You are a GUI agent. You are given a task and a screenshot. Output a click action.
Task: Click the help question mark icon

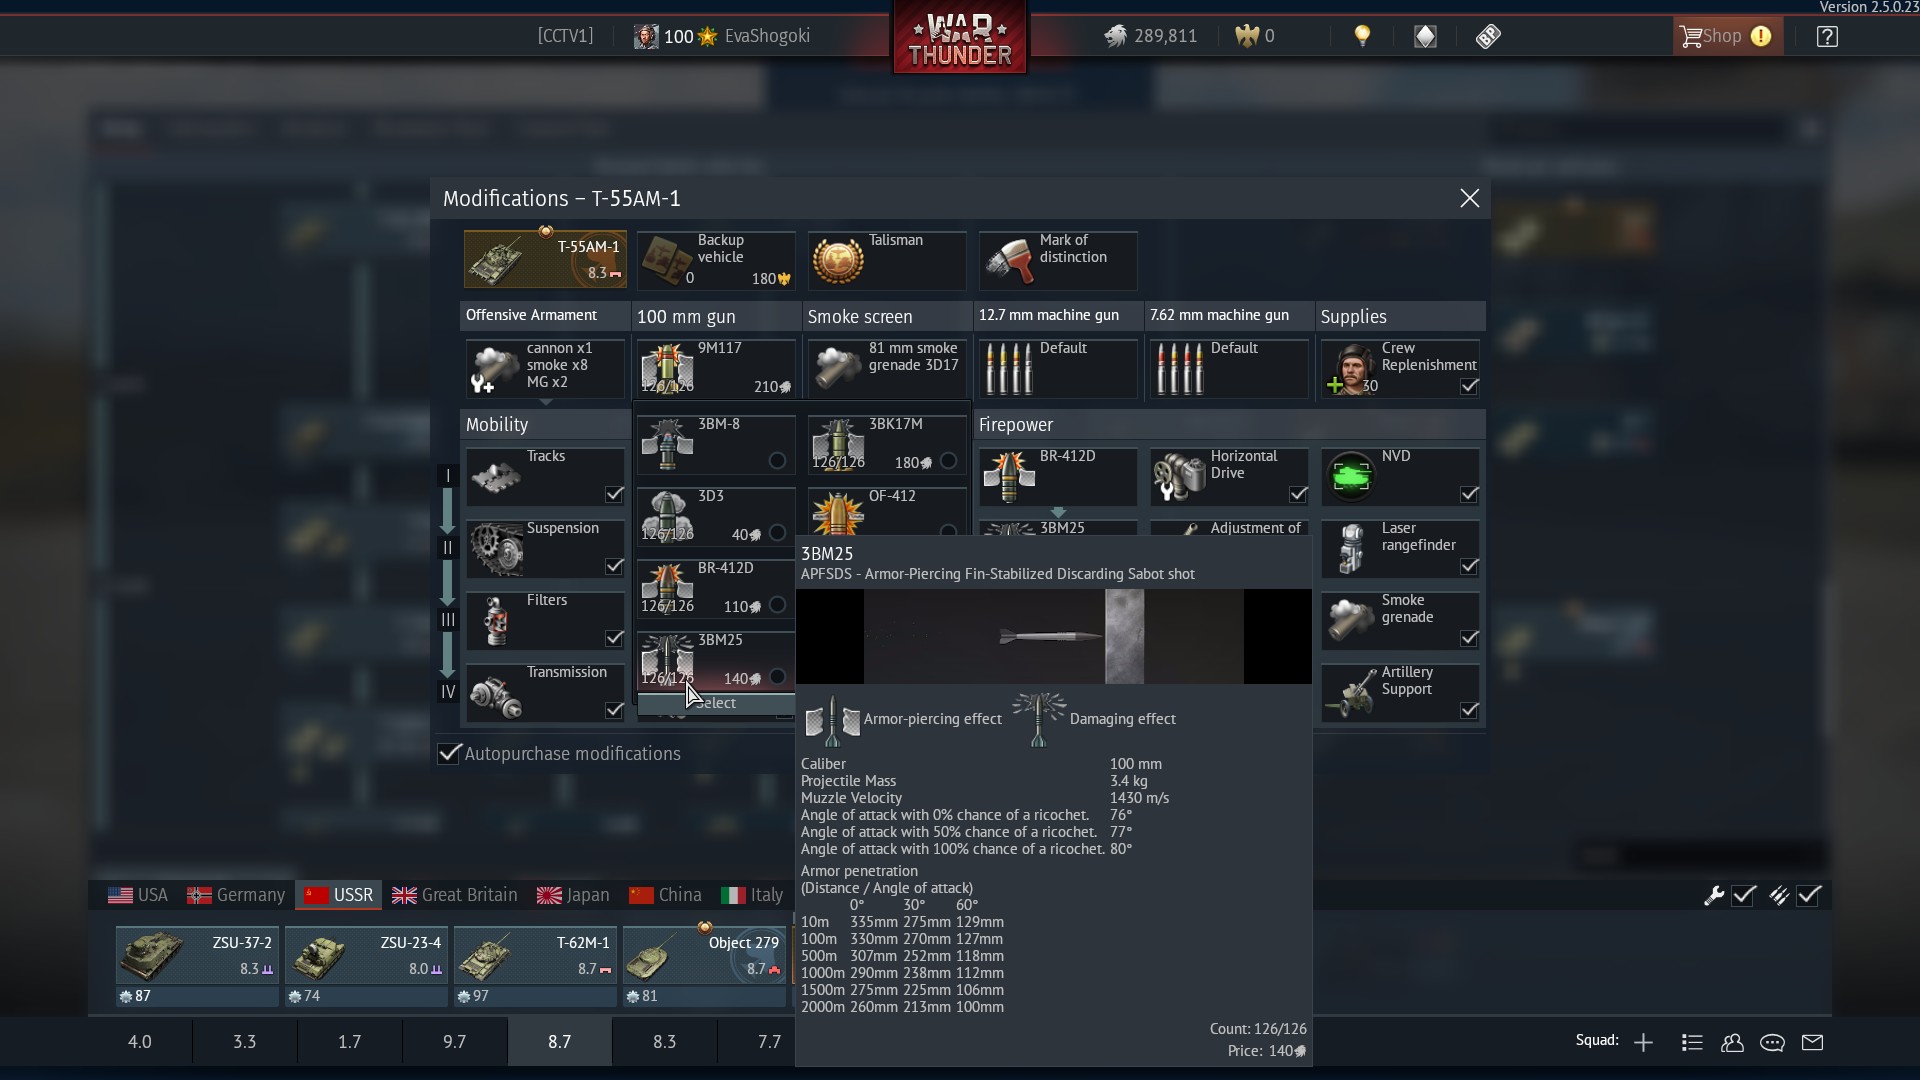tap(1827, 37)
